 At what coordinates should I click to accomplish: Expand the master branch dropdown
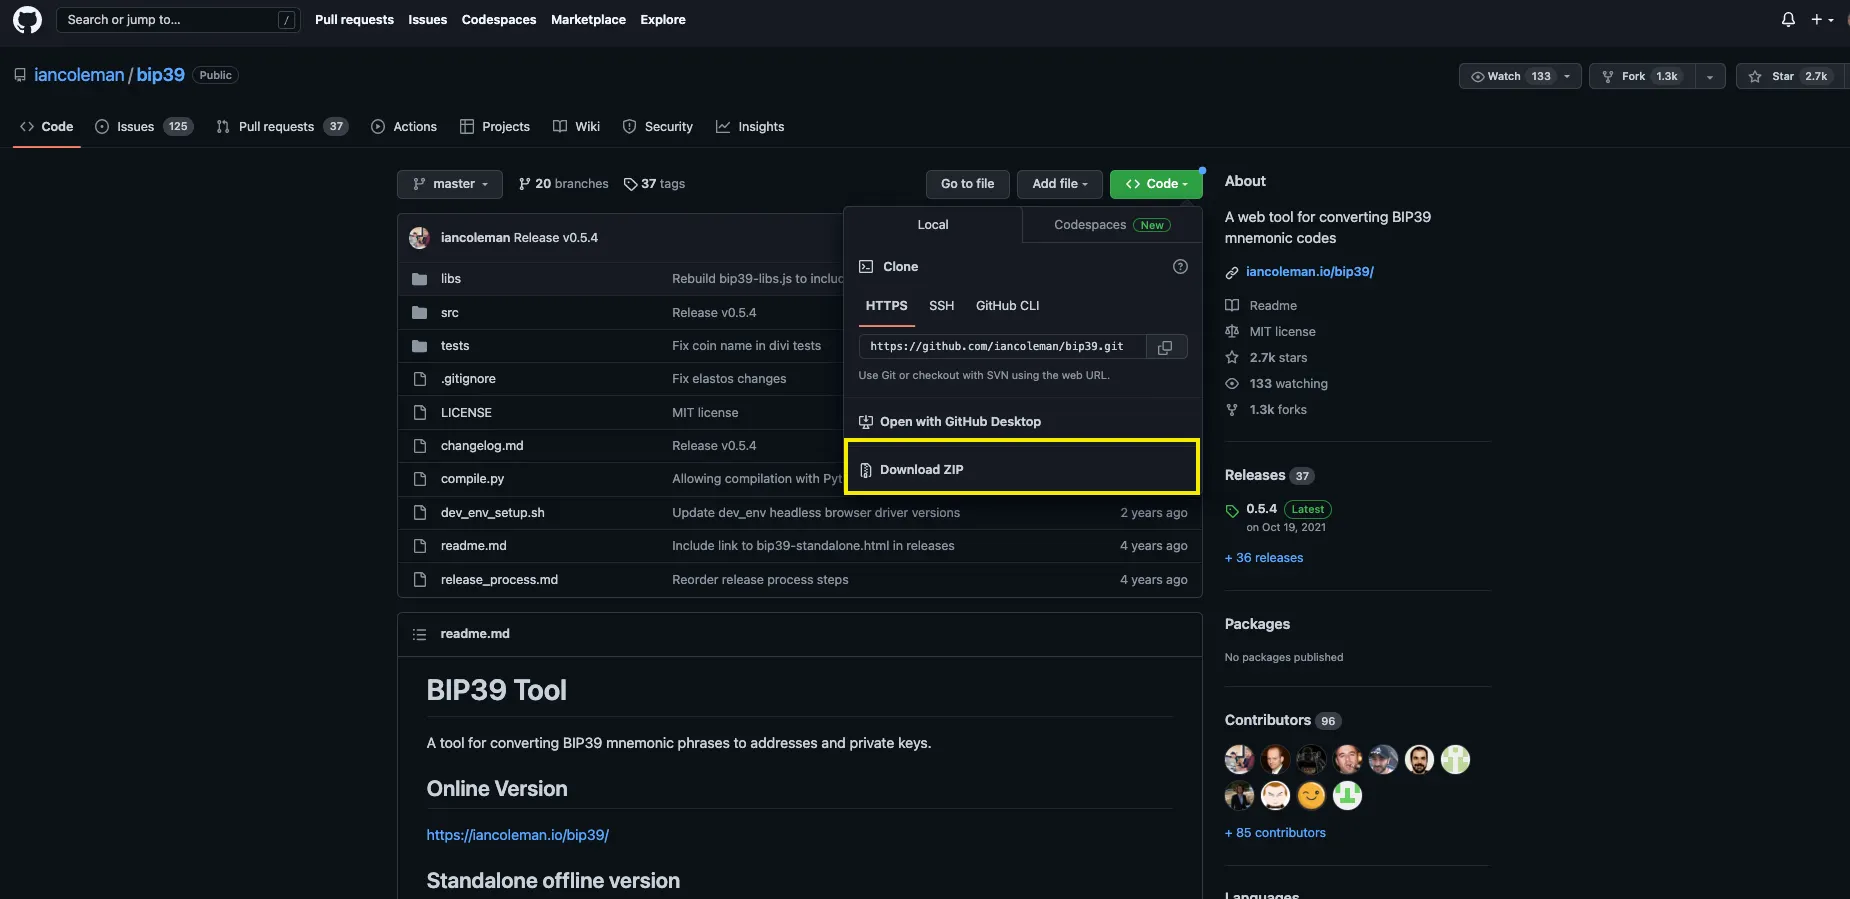(450, 184)
